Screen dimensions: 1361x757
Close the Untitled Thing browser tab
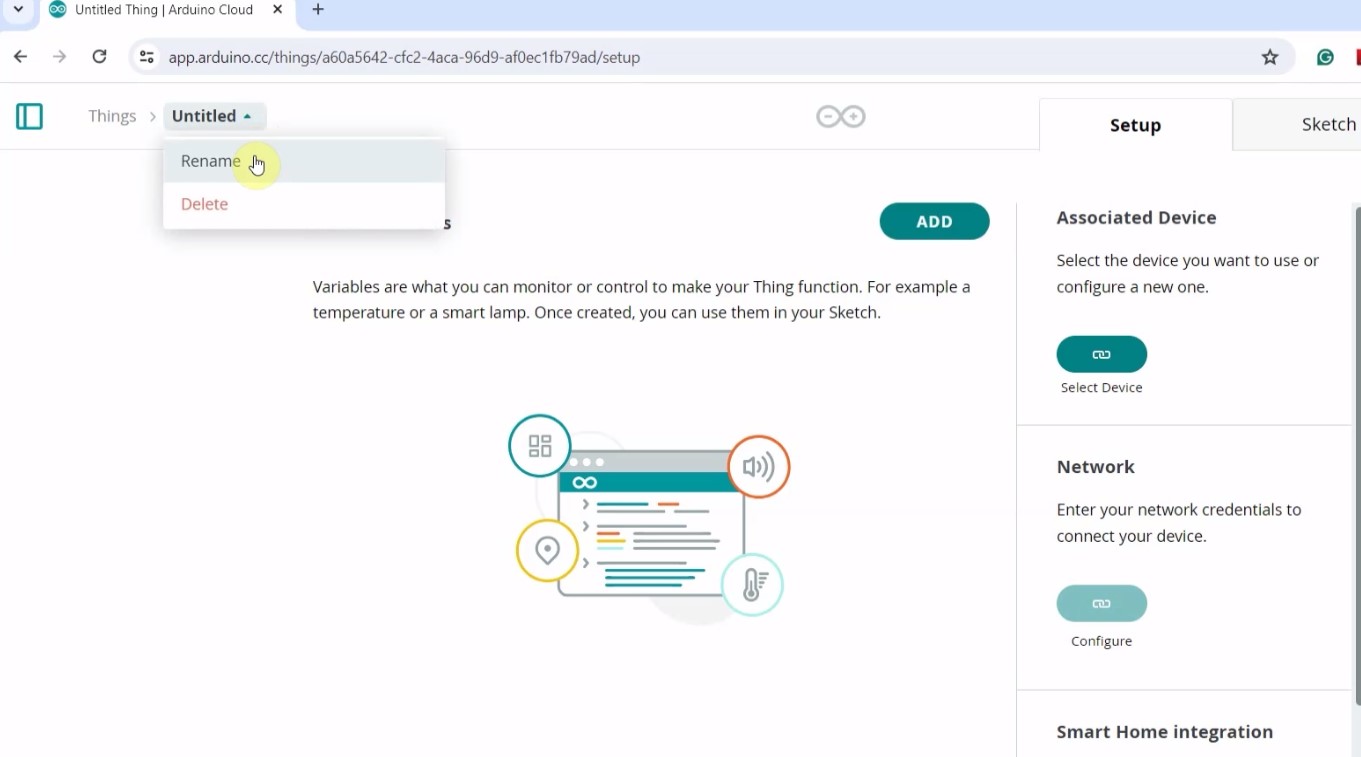coord(278,10)
